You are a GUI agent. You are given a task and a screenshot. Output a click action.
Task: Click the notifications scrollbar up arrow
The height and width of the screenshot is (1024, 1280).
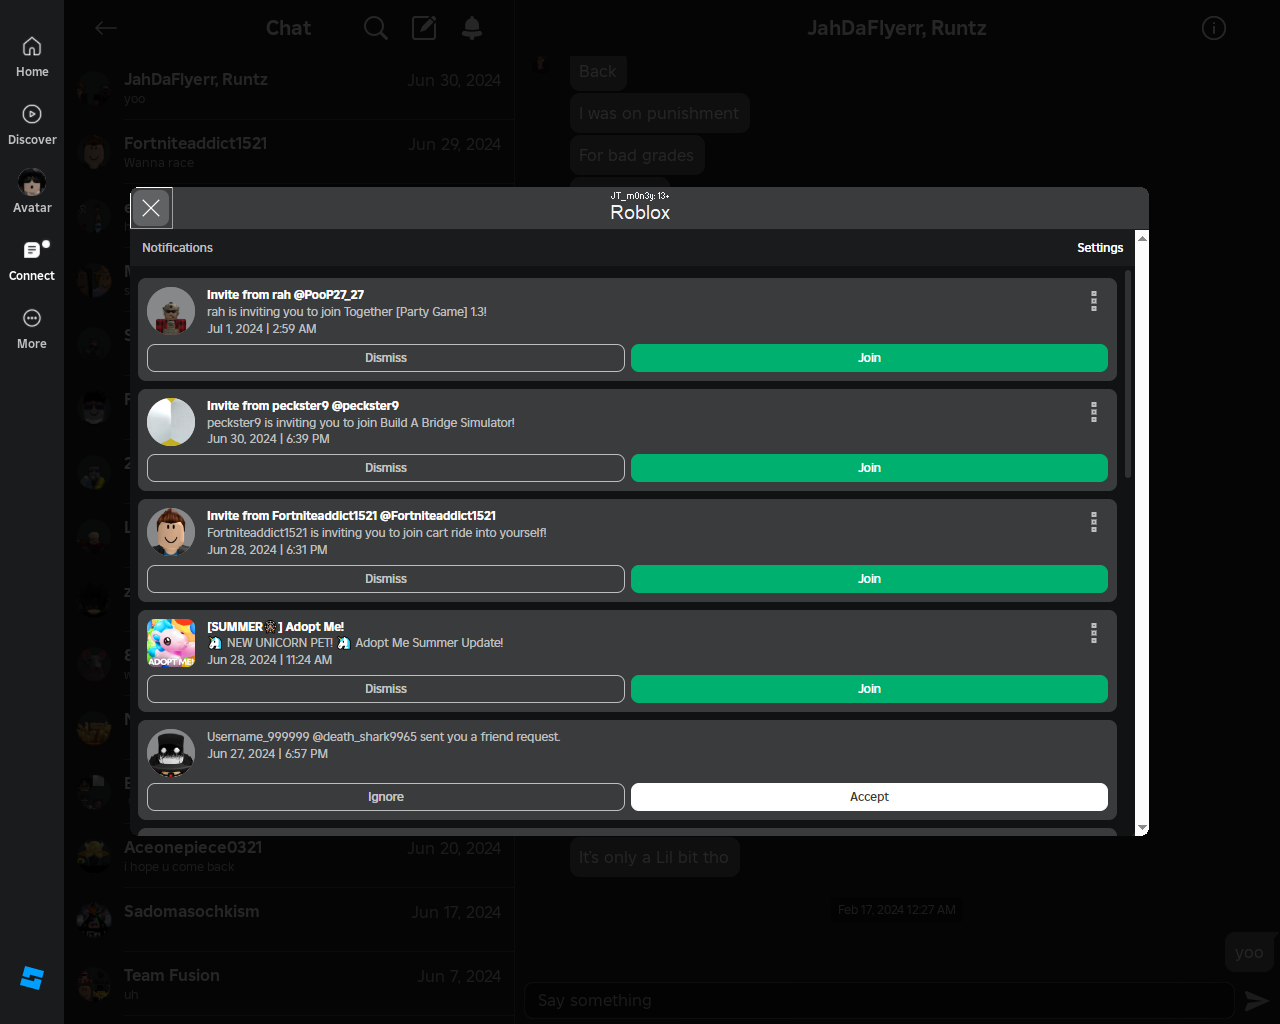(x=1142, y=237)
